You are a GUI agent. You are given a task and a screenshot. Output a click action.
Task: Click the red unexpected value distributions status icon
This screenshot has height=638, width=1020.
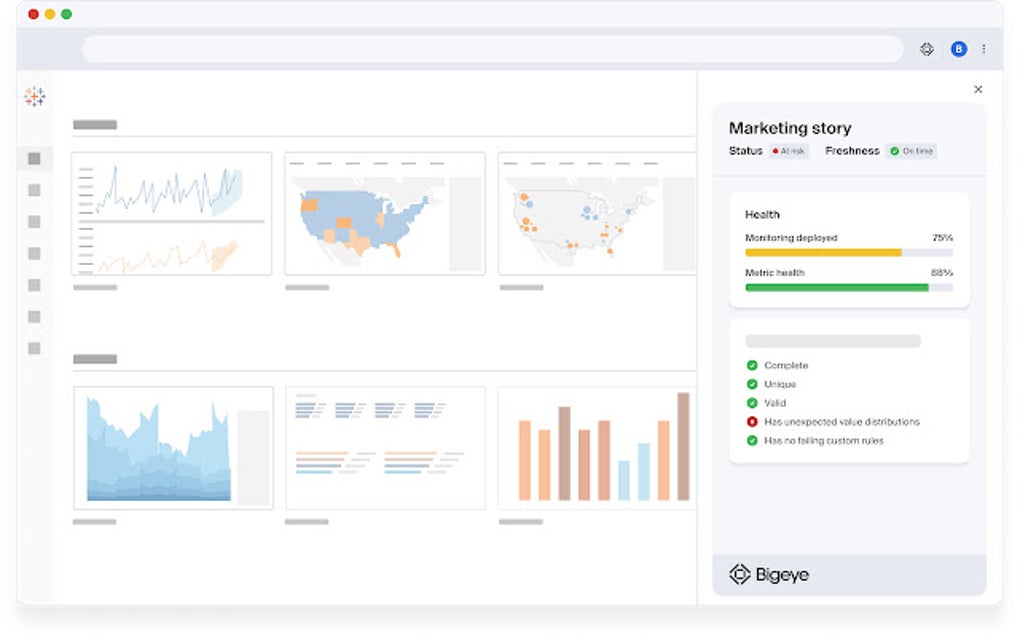752,421
